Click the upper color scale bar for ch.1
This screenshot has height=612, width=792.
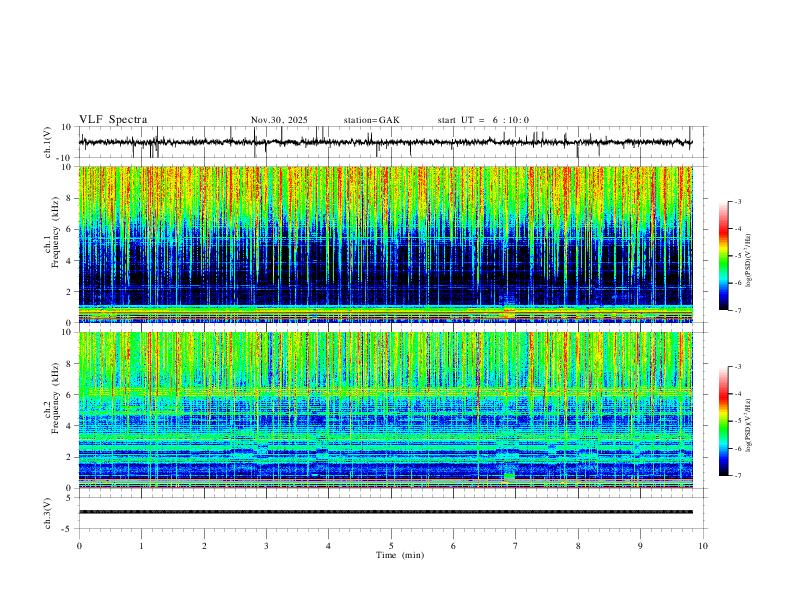click(724, 256)
